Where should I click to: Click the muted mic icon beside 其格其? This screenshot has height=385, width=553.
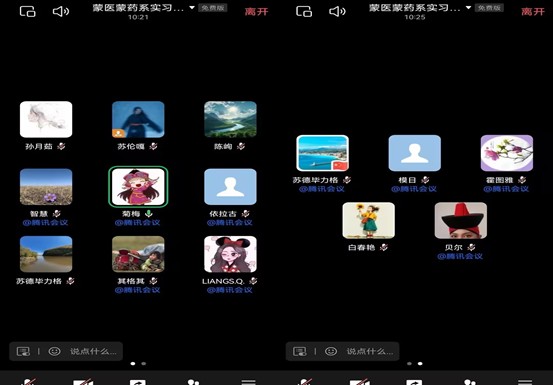tap(153, 281)
